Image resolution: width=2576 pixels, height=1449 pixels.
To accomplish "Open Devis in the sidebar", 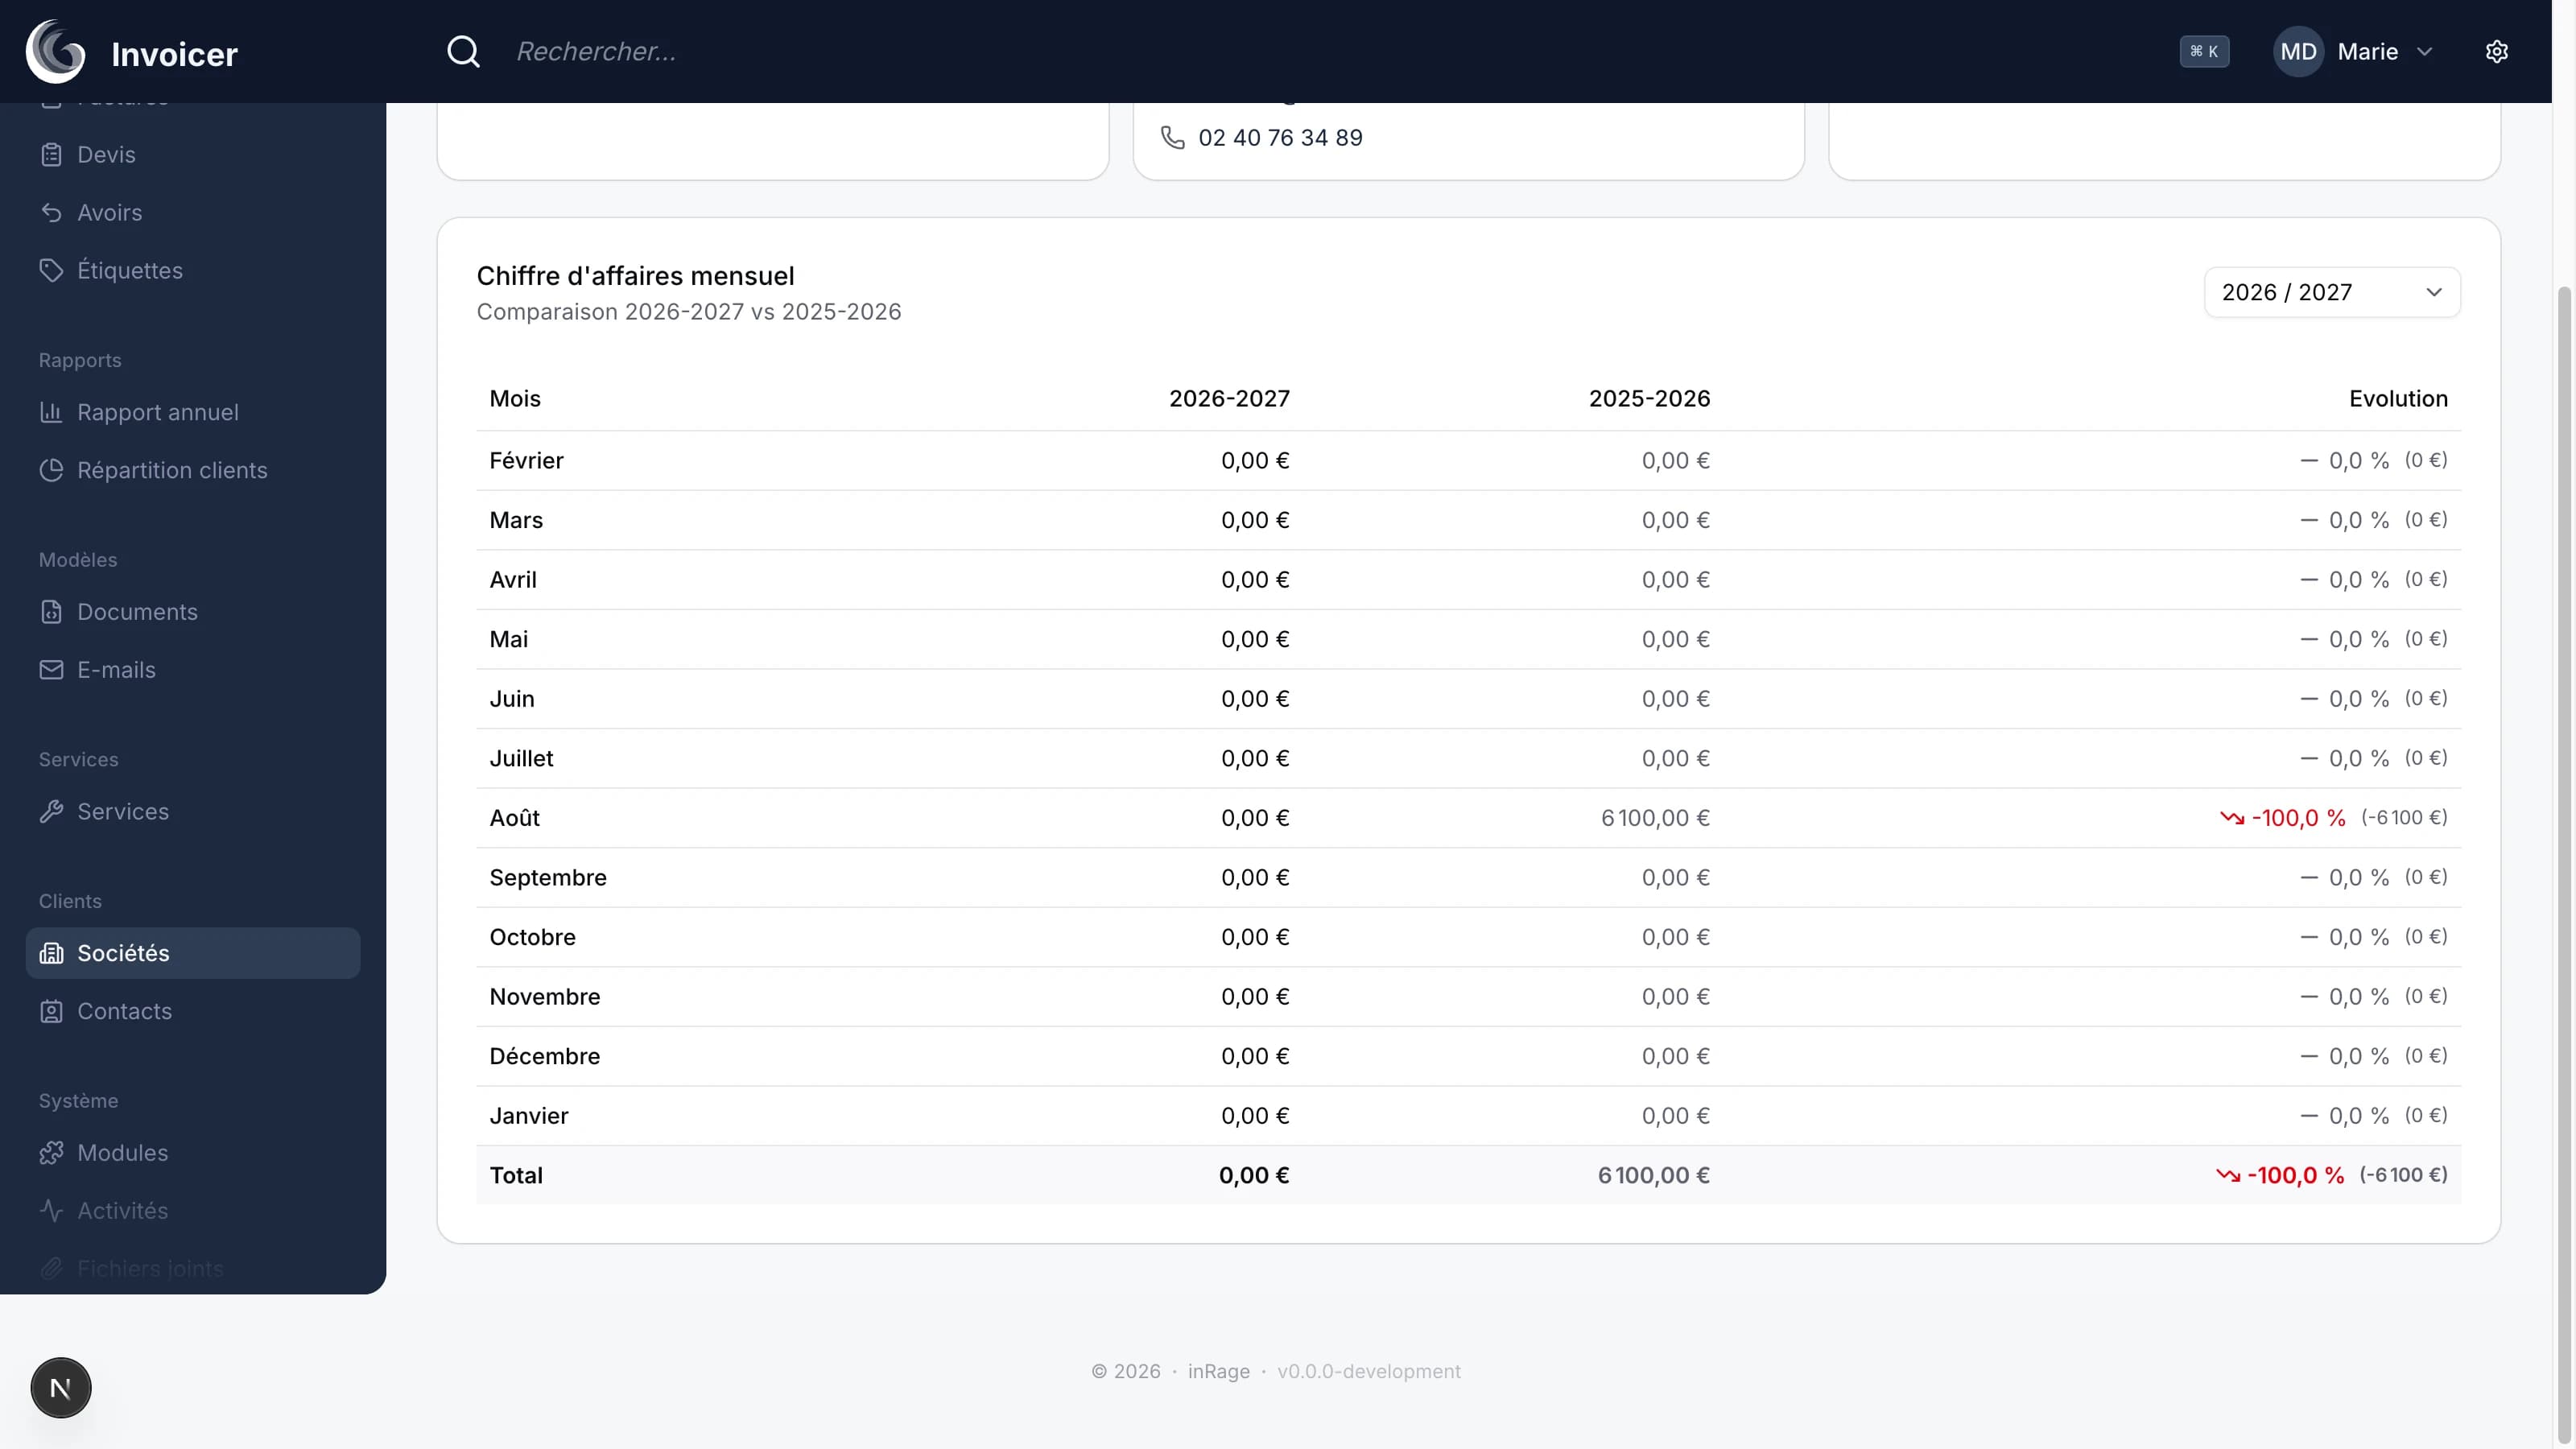I will [x=106, y=155].
